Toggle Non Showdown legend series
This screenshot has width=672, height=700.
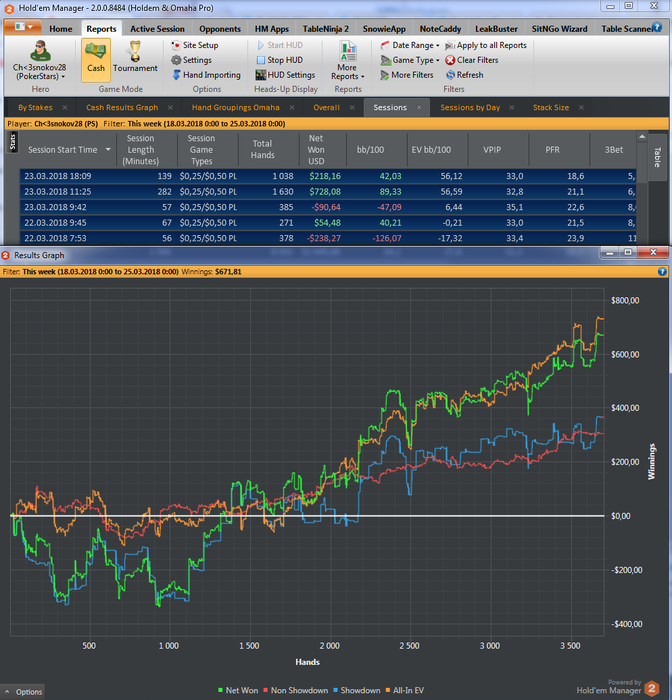point(296,690)
